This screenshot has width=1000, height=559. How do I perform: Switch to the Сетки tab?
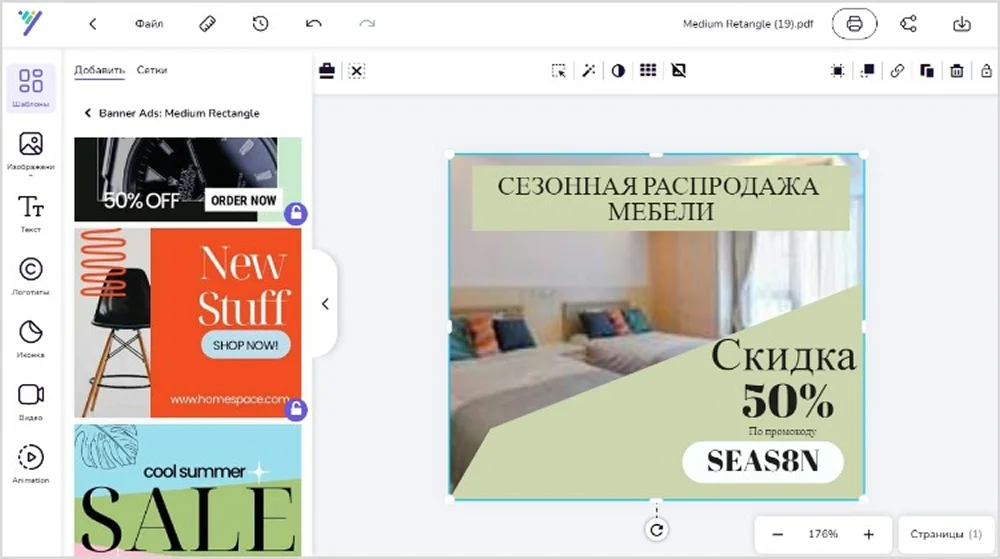[x=152, y=70]
